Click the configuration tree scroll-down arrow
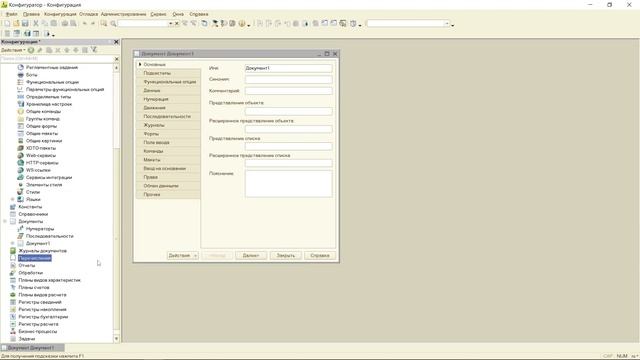The height and width of the screenshot is (360, 640). click(116, 338)
